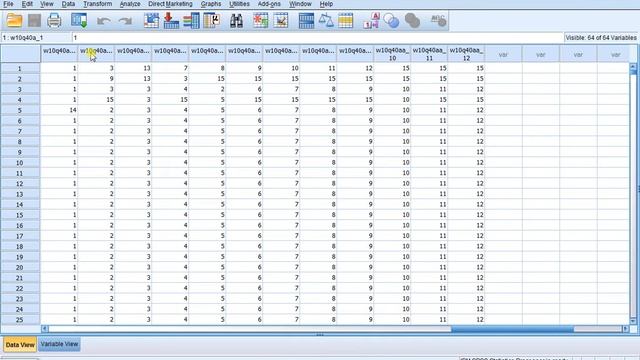Click the horizontal scrollbar right arrow
This screenshot has width=640, height=360.
click(625, 329)
